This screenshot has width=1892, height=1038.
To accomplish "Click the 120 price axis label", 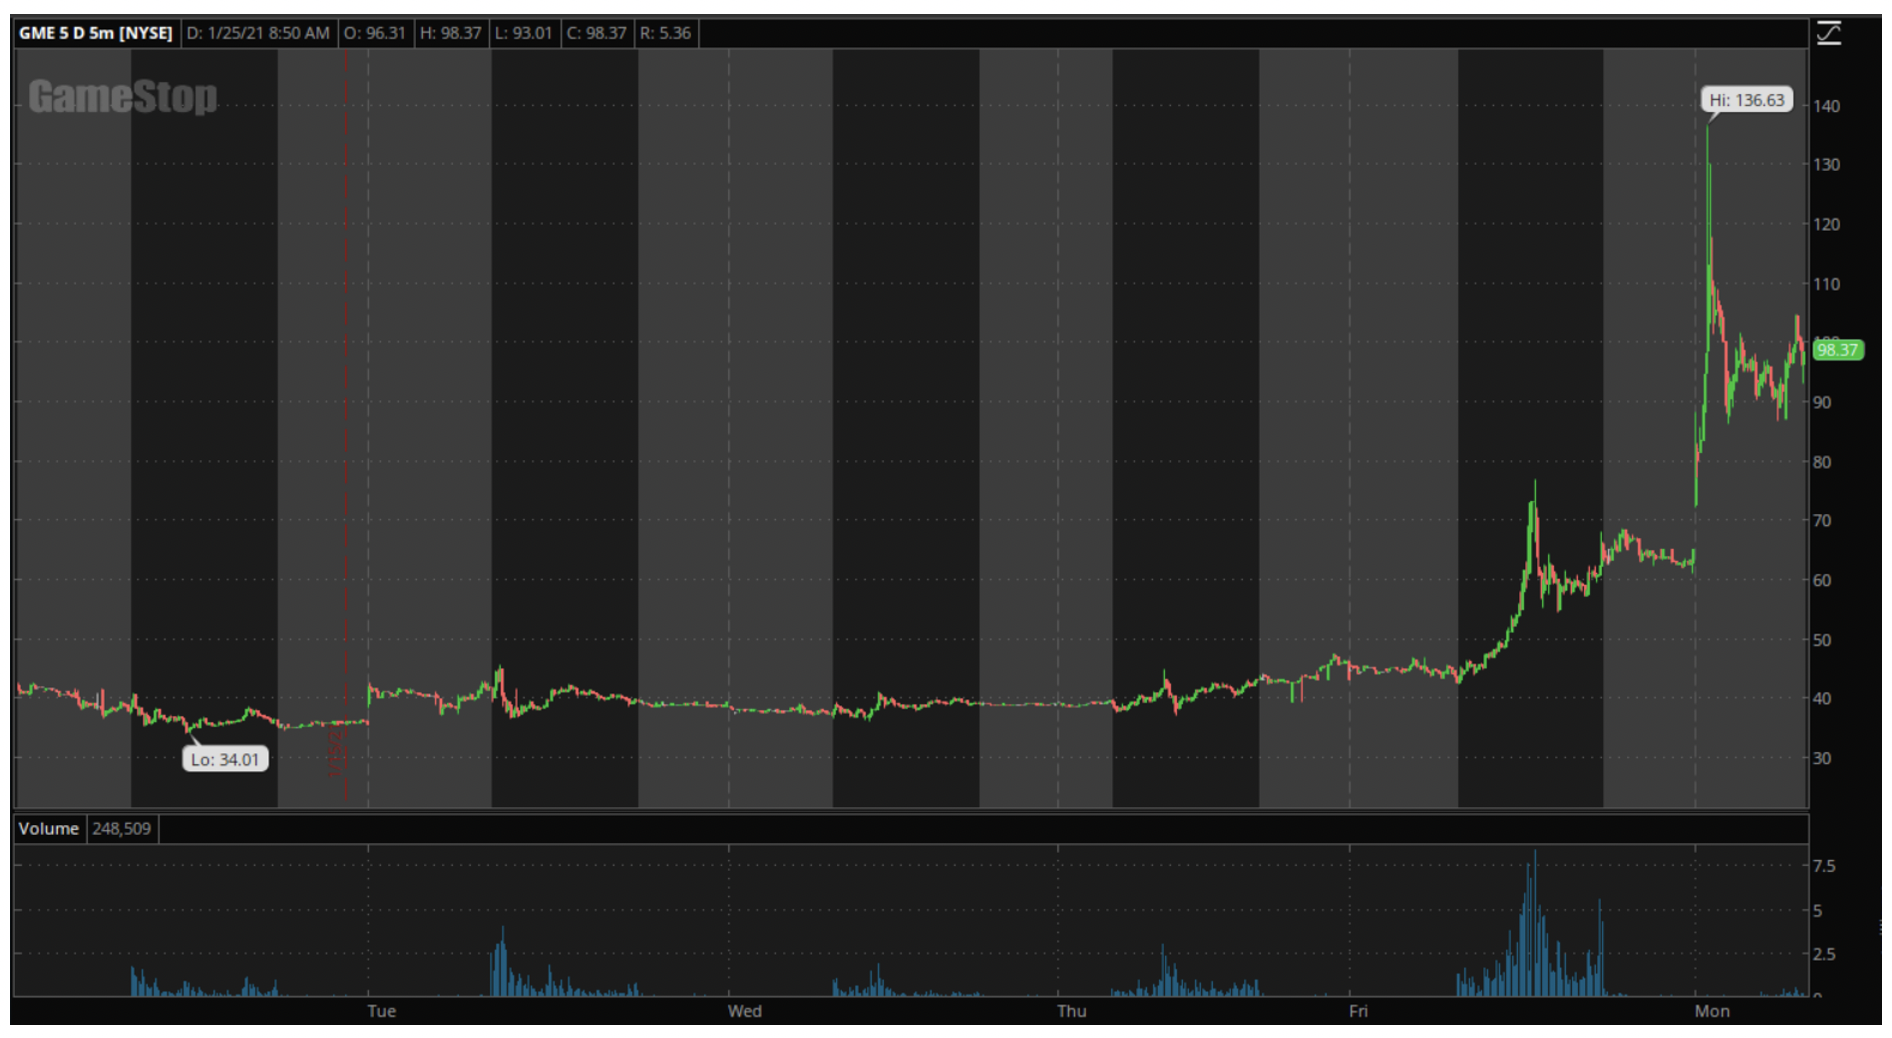I will pyautogui.click(x=1826, y=224).
